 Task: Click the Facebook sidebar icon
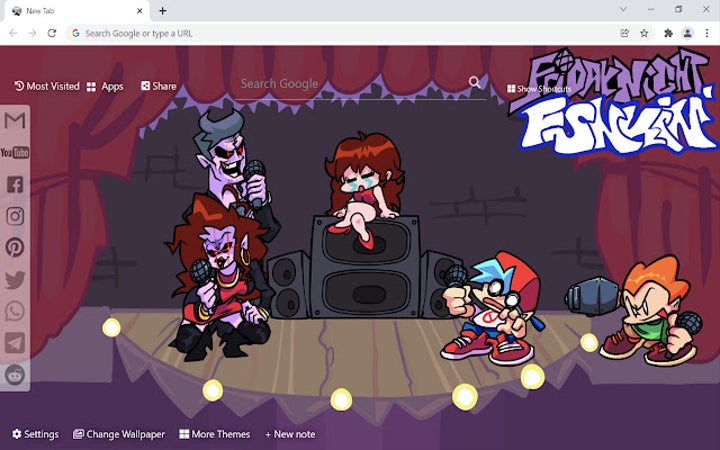click(15, 184)
